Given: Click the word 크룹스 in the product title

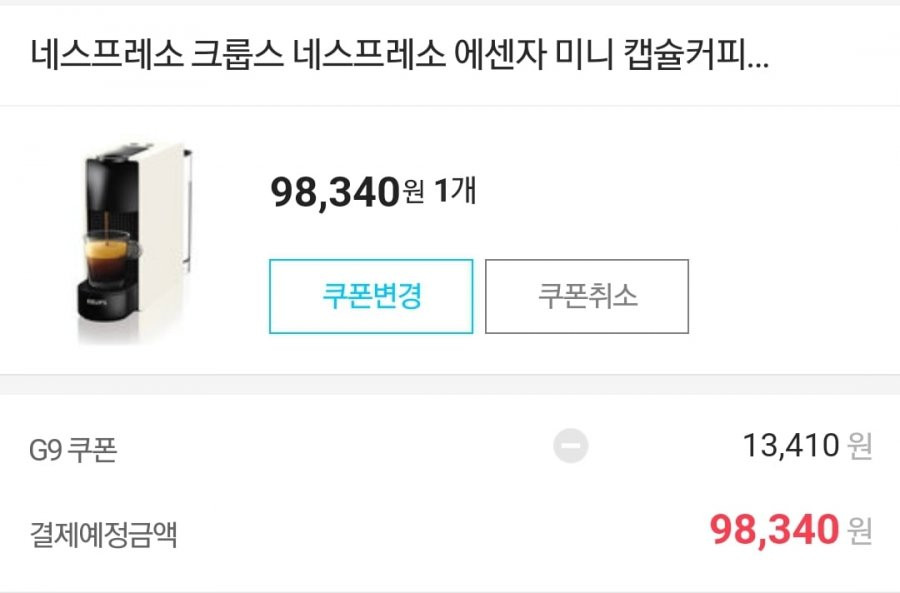Looking at the screenshot, I should point(237,55).
